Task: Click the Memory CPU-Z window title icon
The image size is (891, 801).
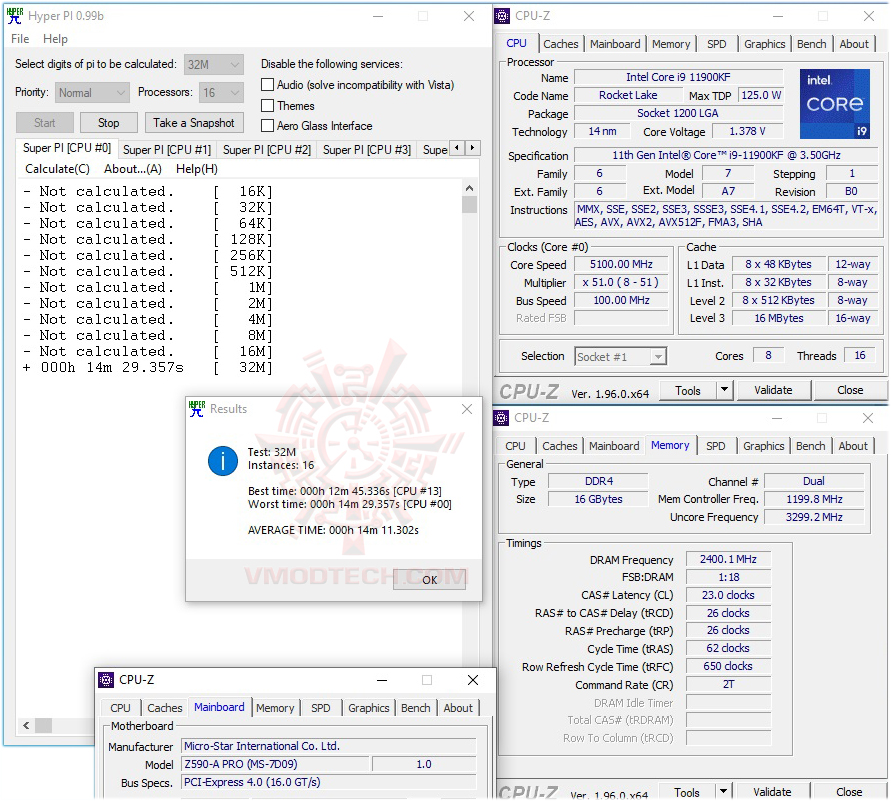Action: pos(501,418)
